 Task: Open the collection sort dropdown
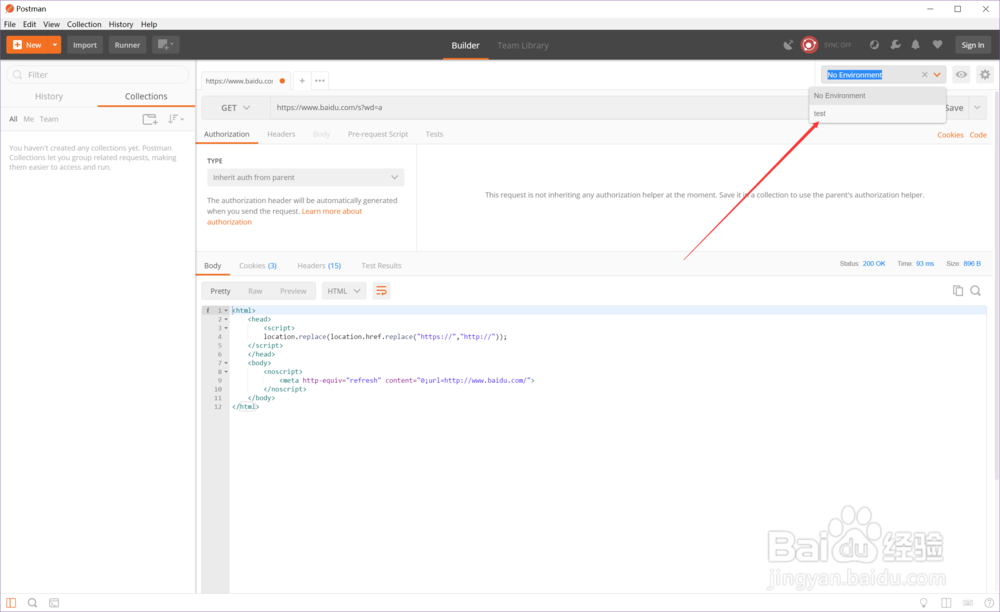coord(175,119)
